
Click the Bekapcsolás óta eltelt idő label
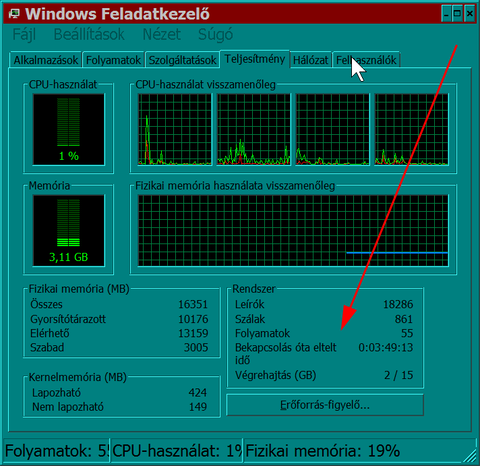(x=286, y=354)
